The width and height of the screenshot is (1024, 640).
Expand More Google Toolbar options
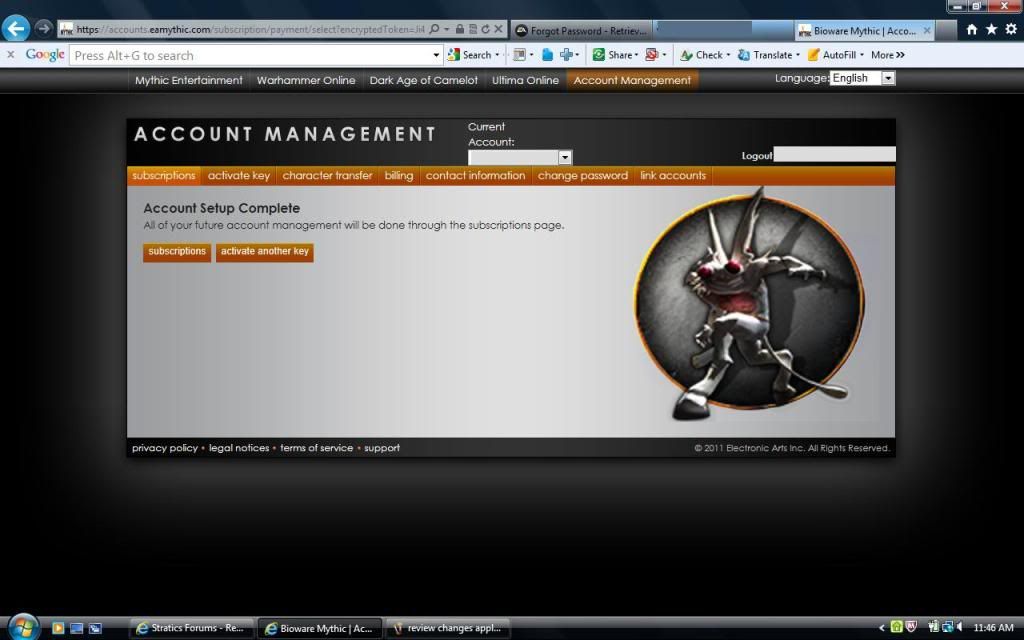click(x=888, y=55)
